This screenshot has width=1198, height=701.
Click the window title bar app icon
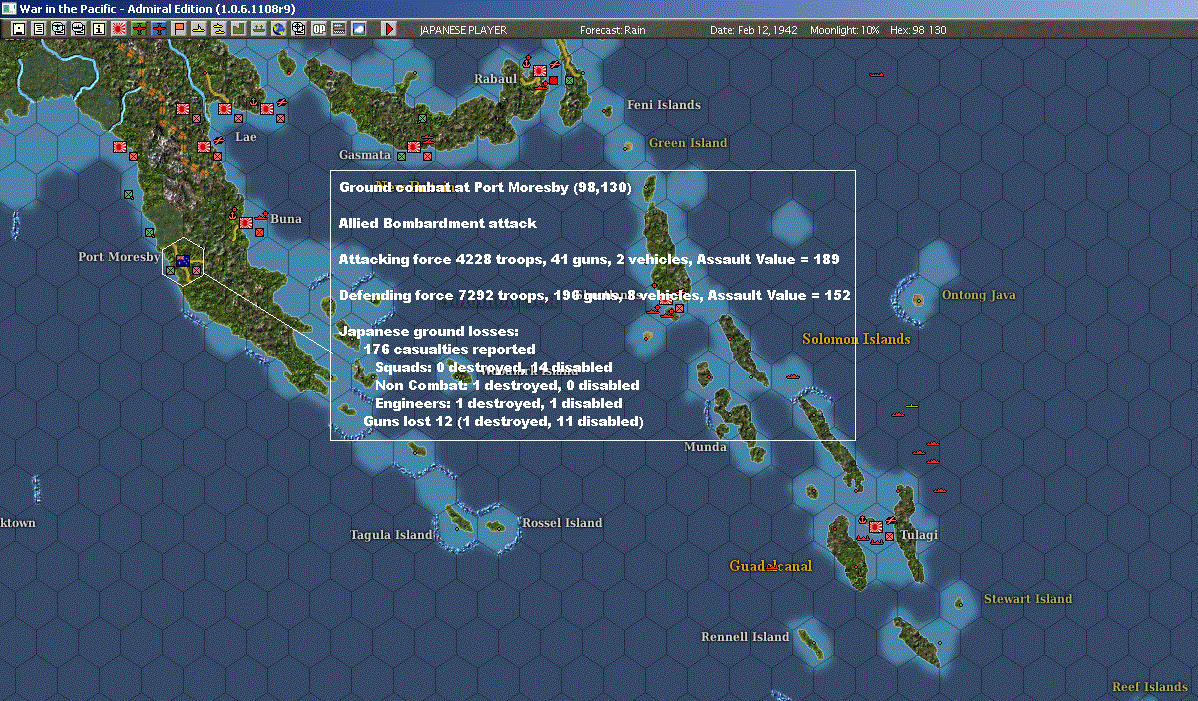tap(8, 8)
